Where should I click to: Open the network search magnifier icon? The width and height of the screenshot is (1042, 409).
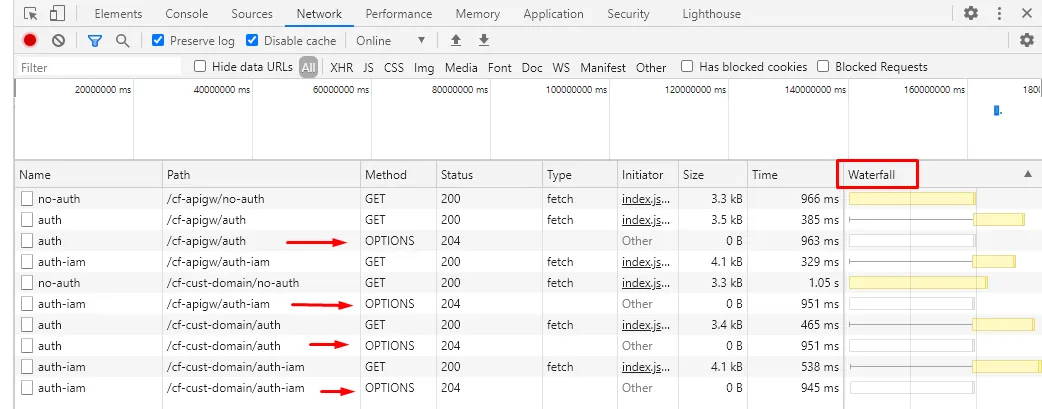tap(122, 41)
